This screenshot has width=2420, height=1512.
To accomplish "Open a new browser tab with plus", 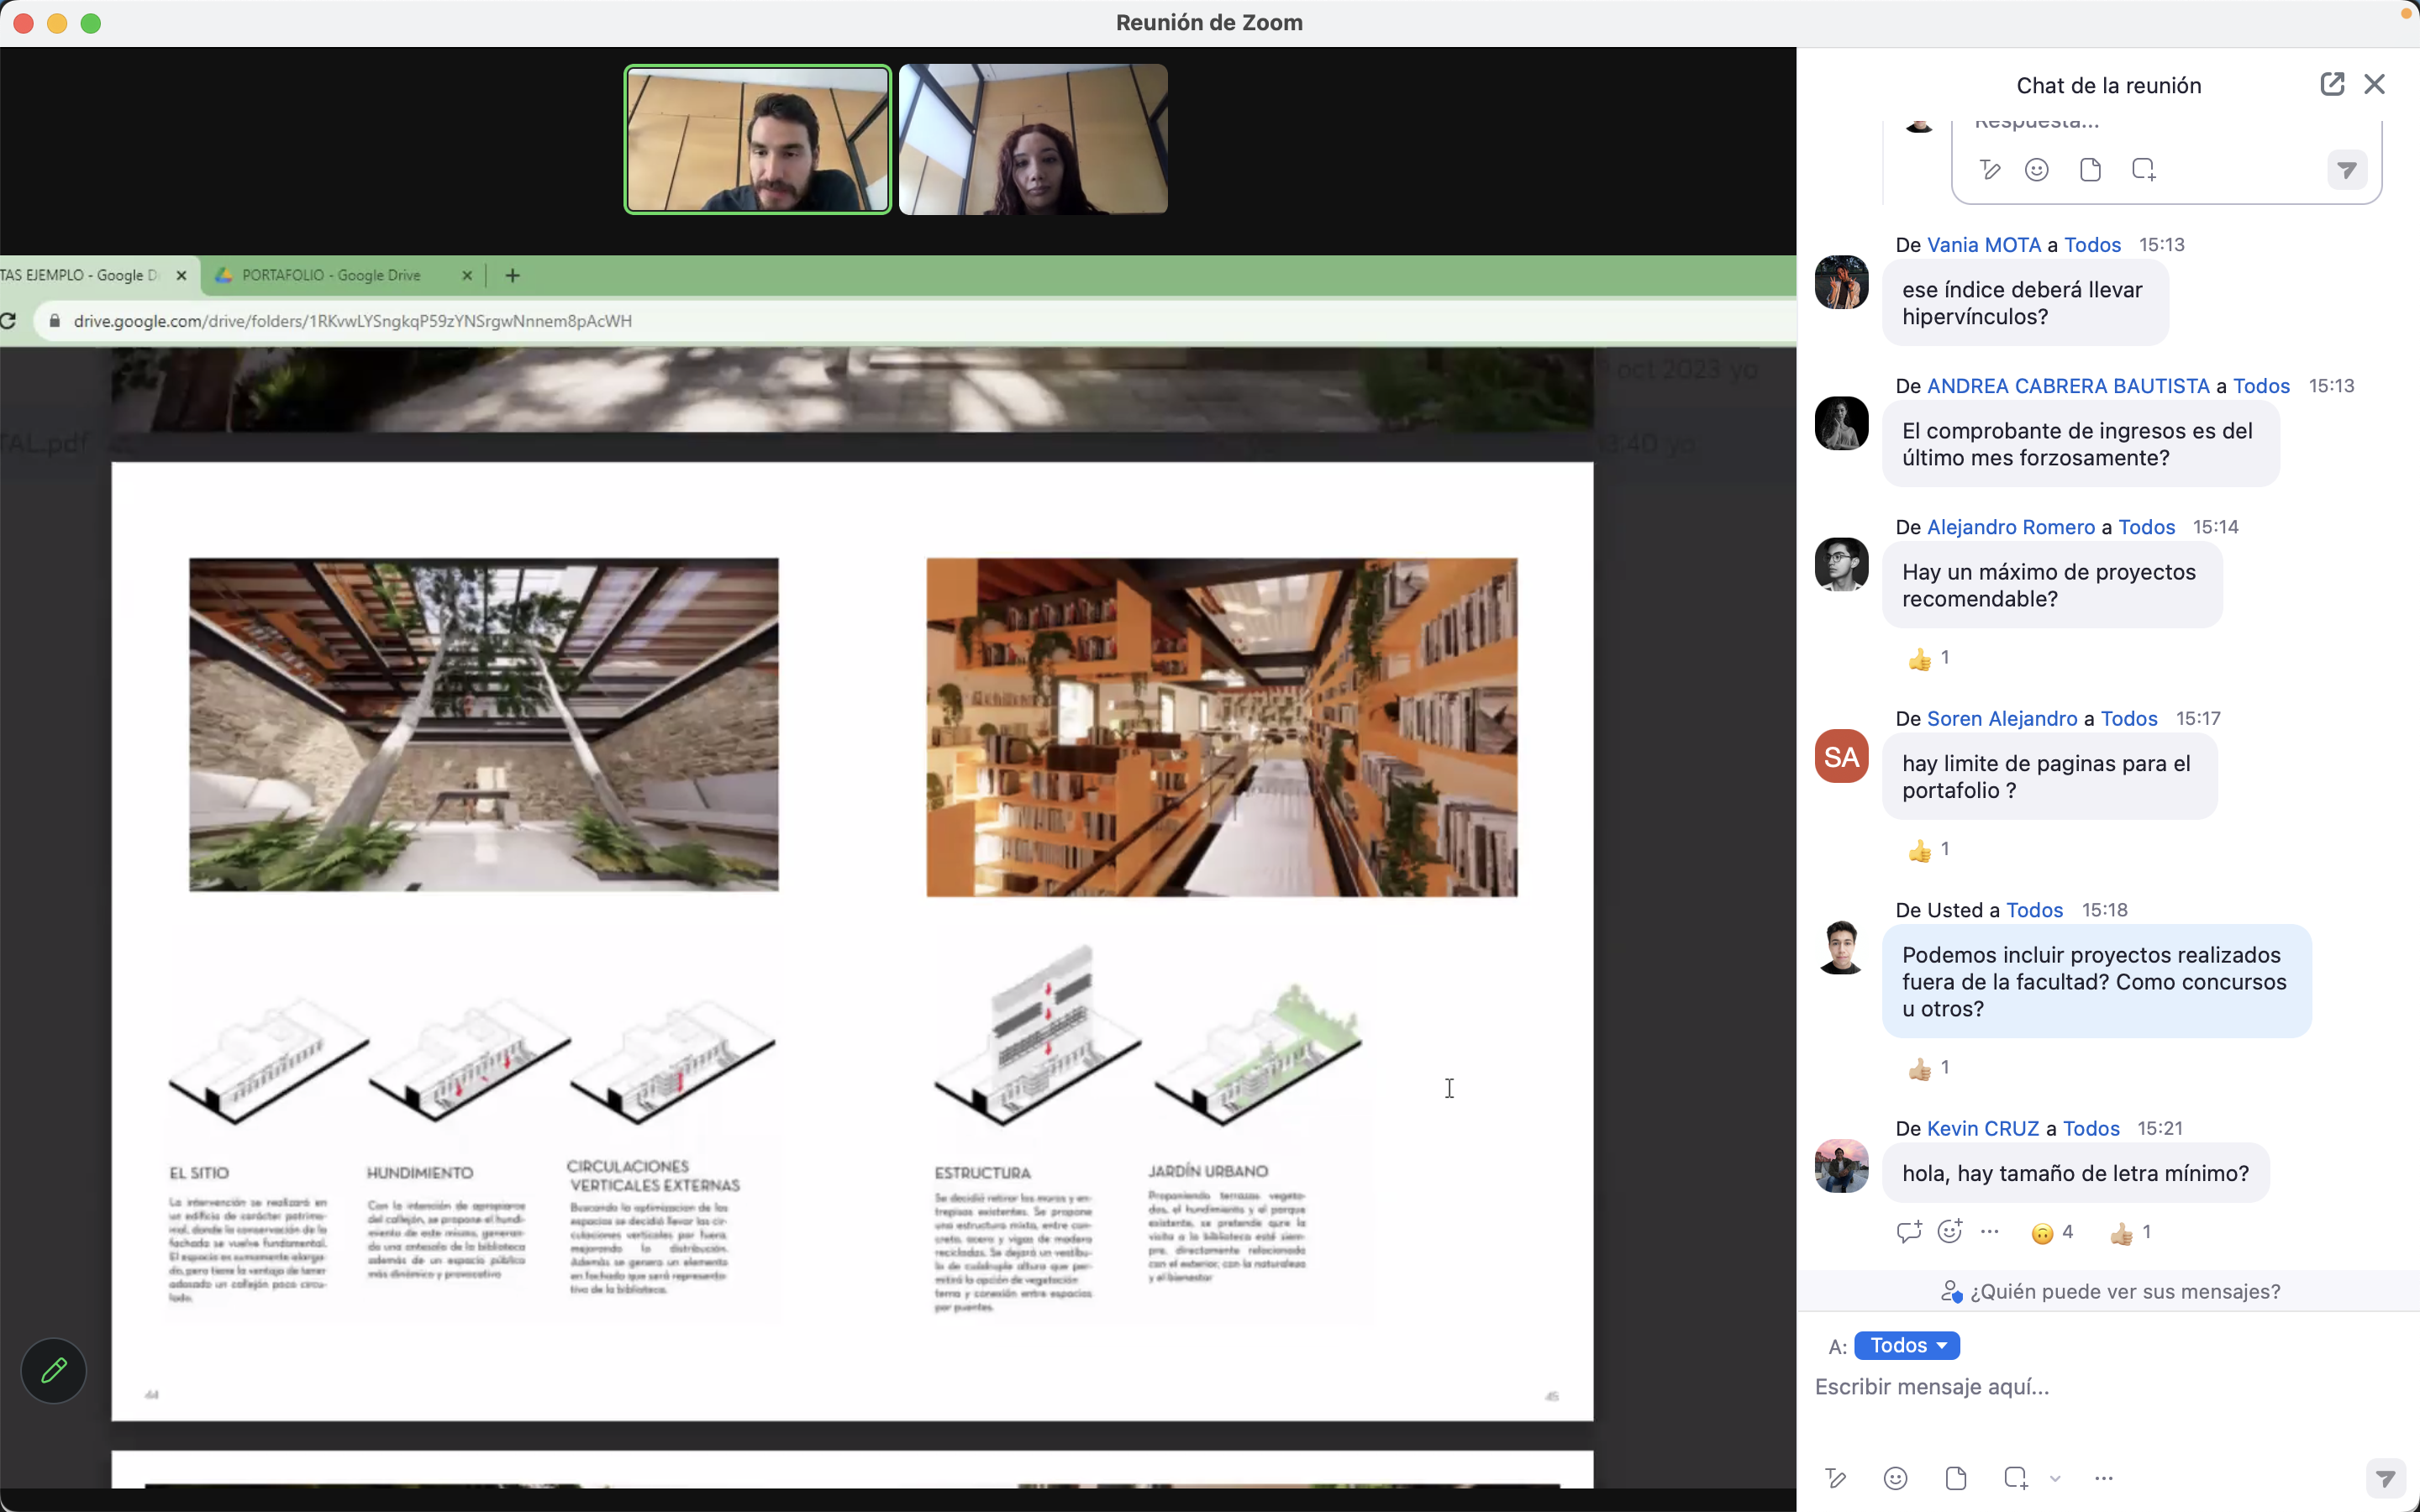I will point(512,275).
